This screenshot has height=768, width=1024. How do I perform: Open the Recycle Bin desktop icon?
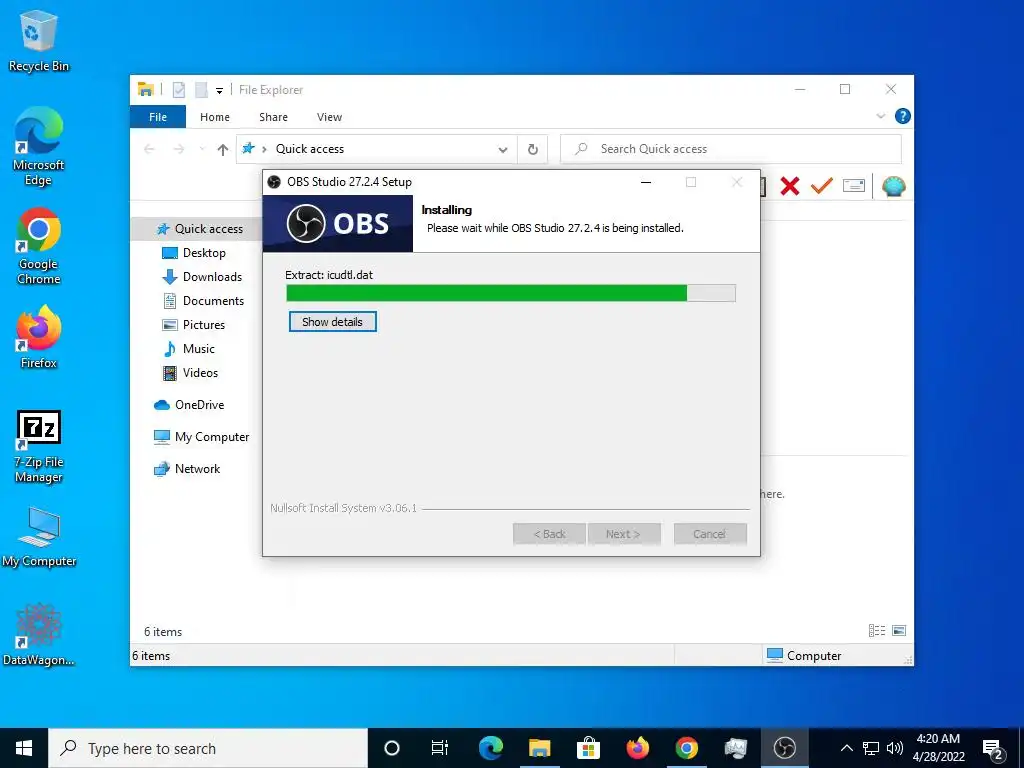(x=39, y=40)
